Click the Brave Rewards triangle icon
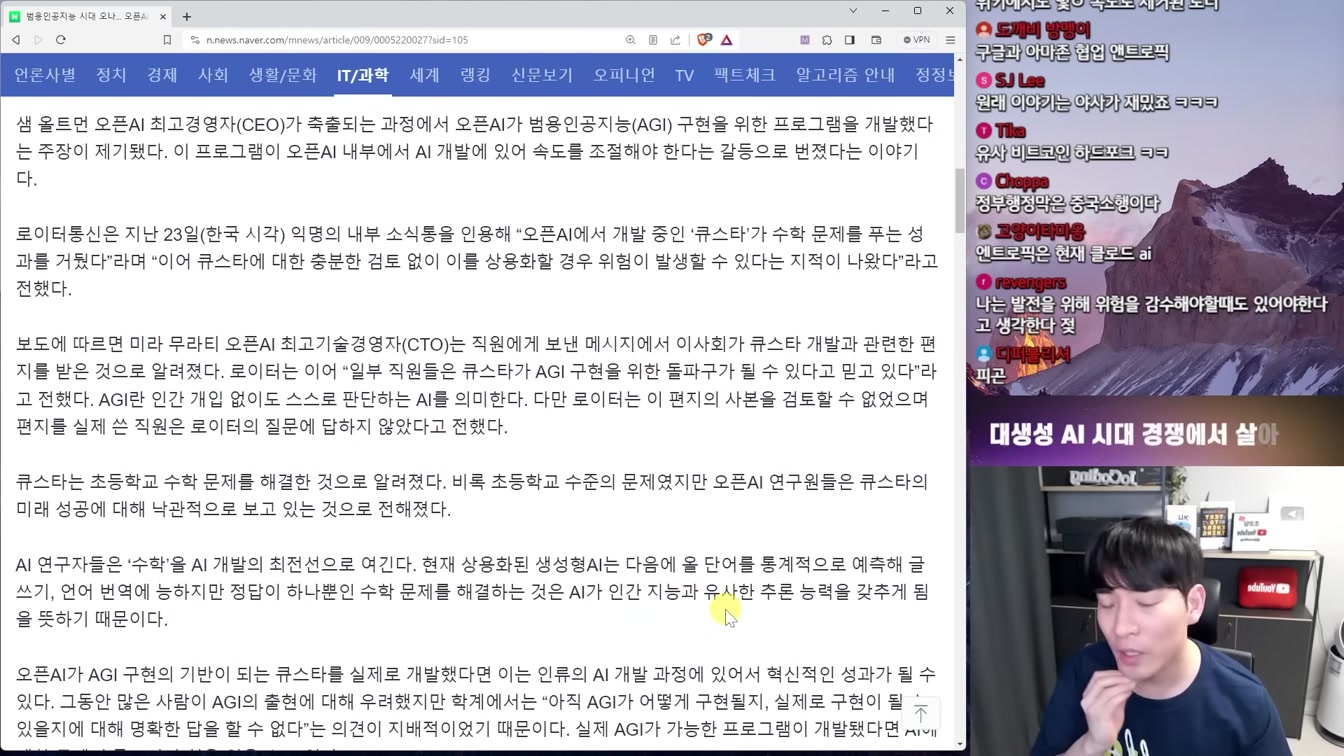1344x756 pixels. coord(727,40)
